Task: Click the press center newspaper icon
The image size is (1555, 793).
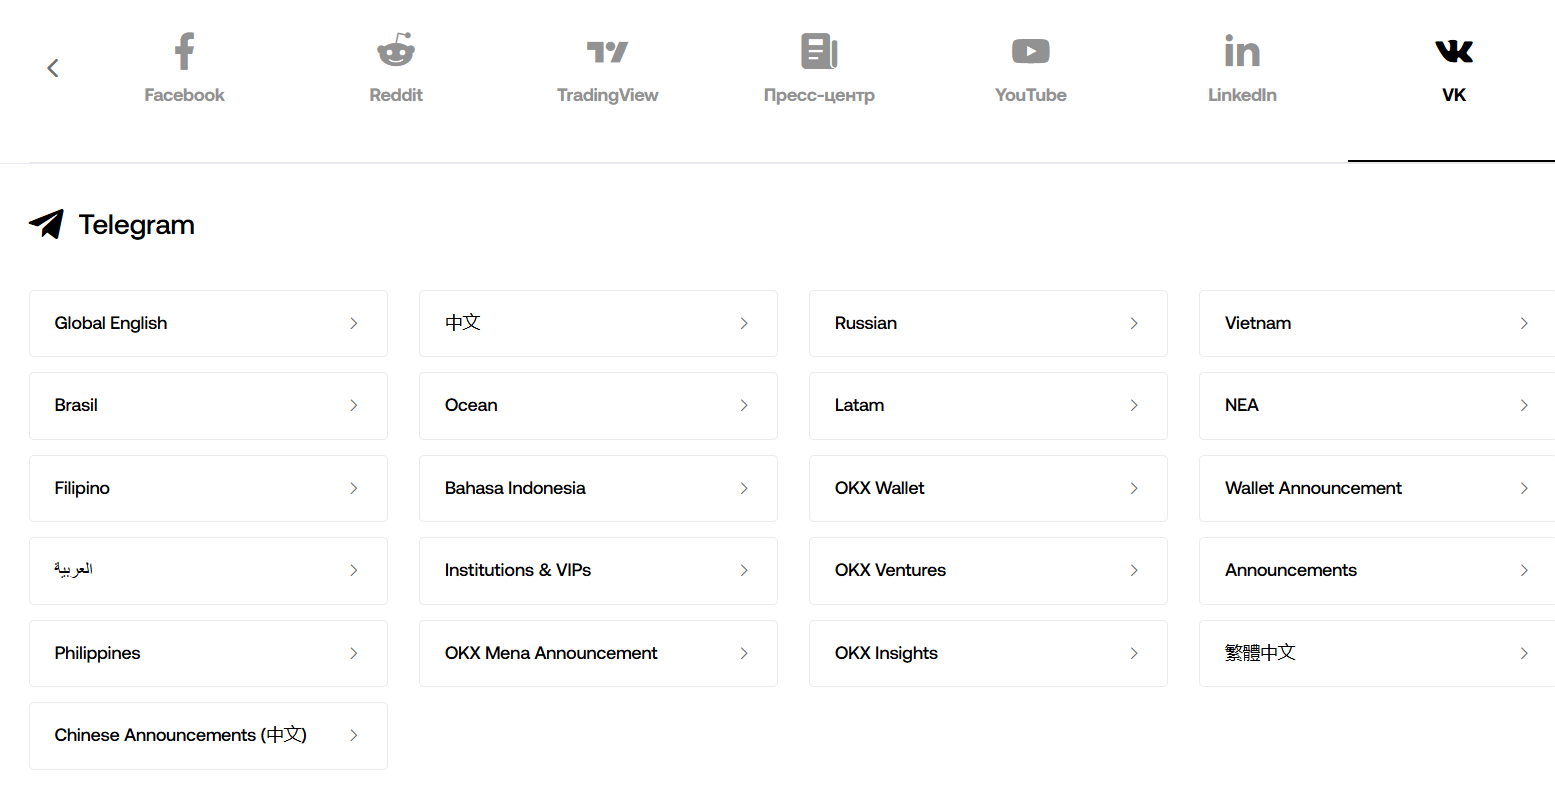Action: pyautogui.click(x=819, y=51)
